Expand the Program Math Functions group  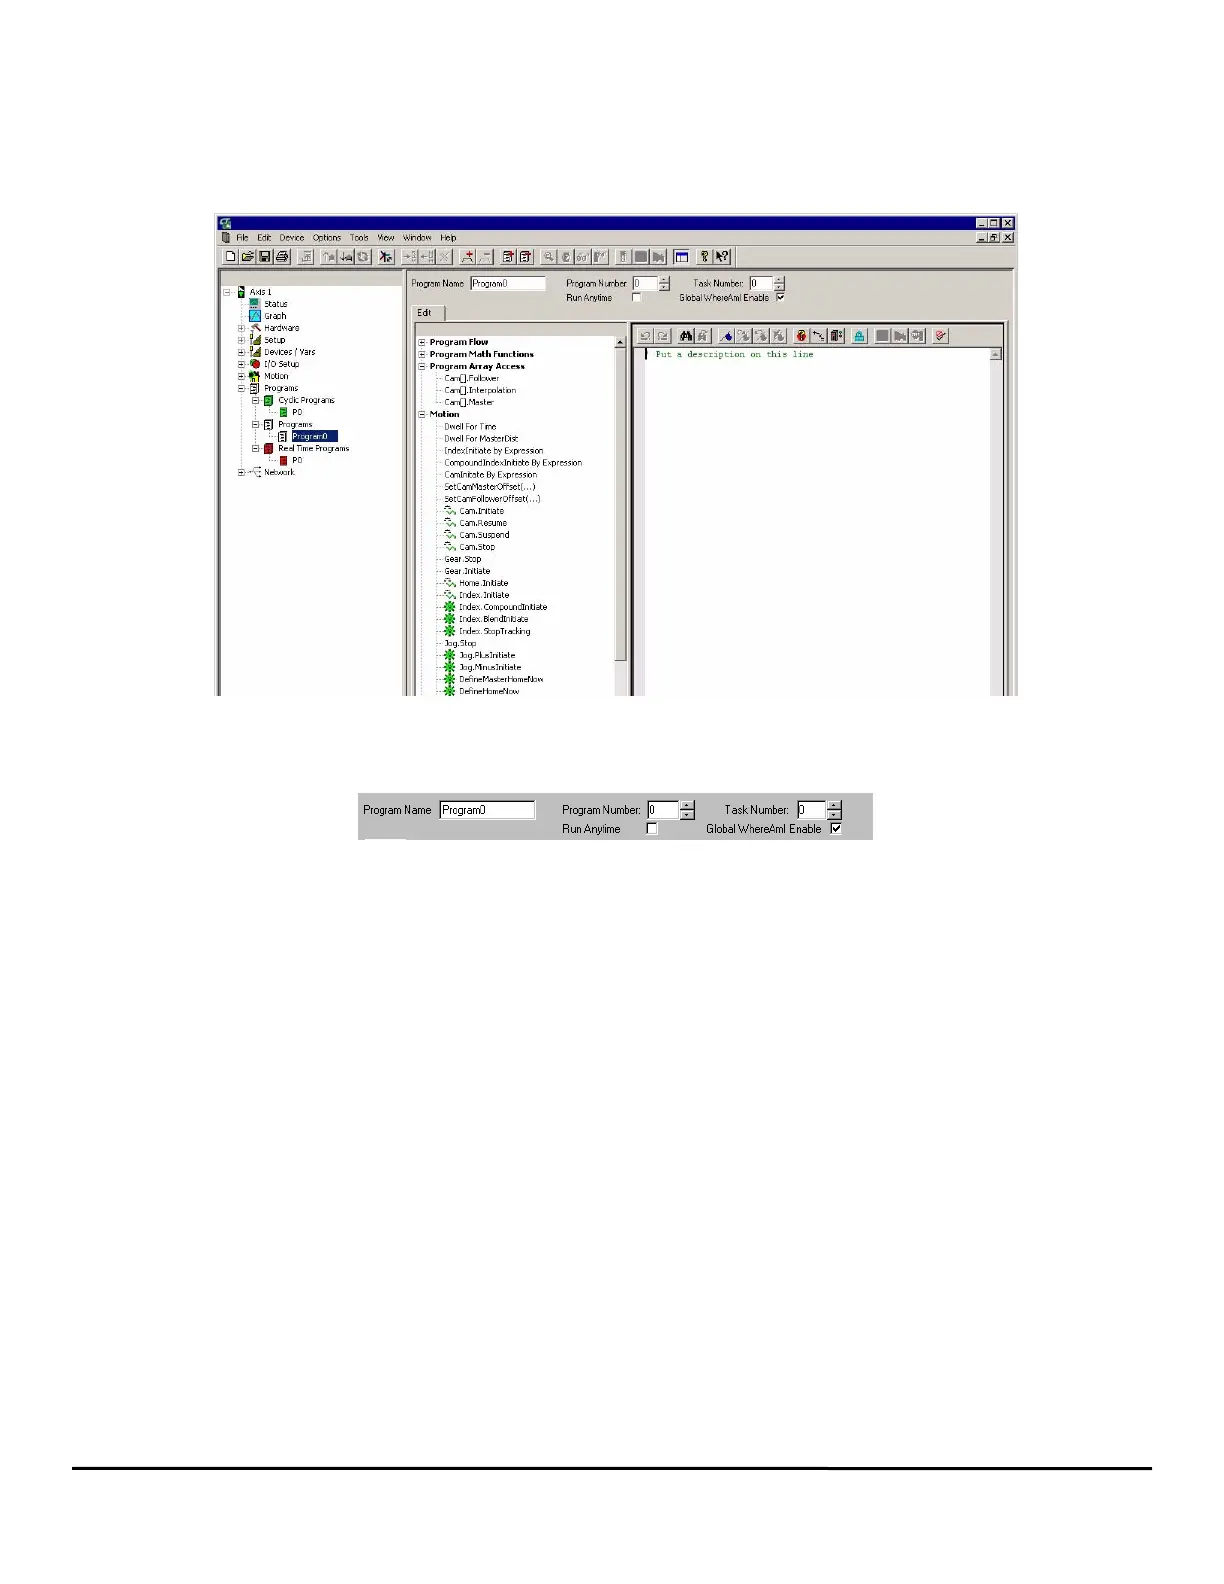[422, 354]
